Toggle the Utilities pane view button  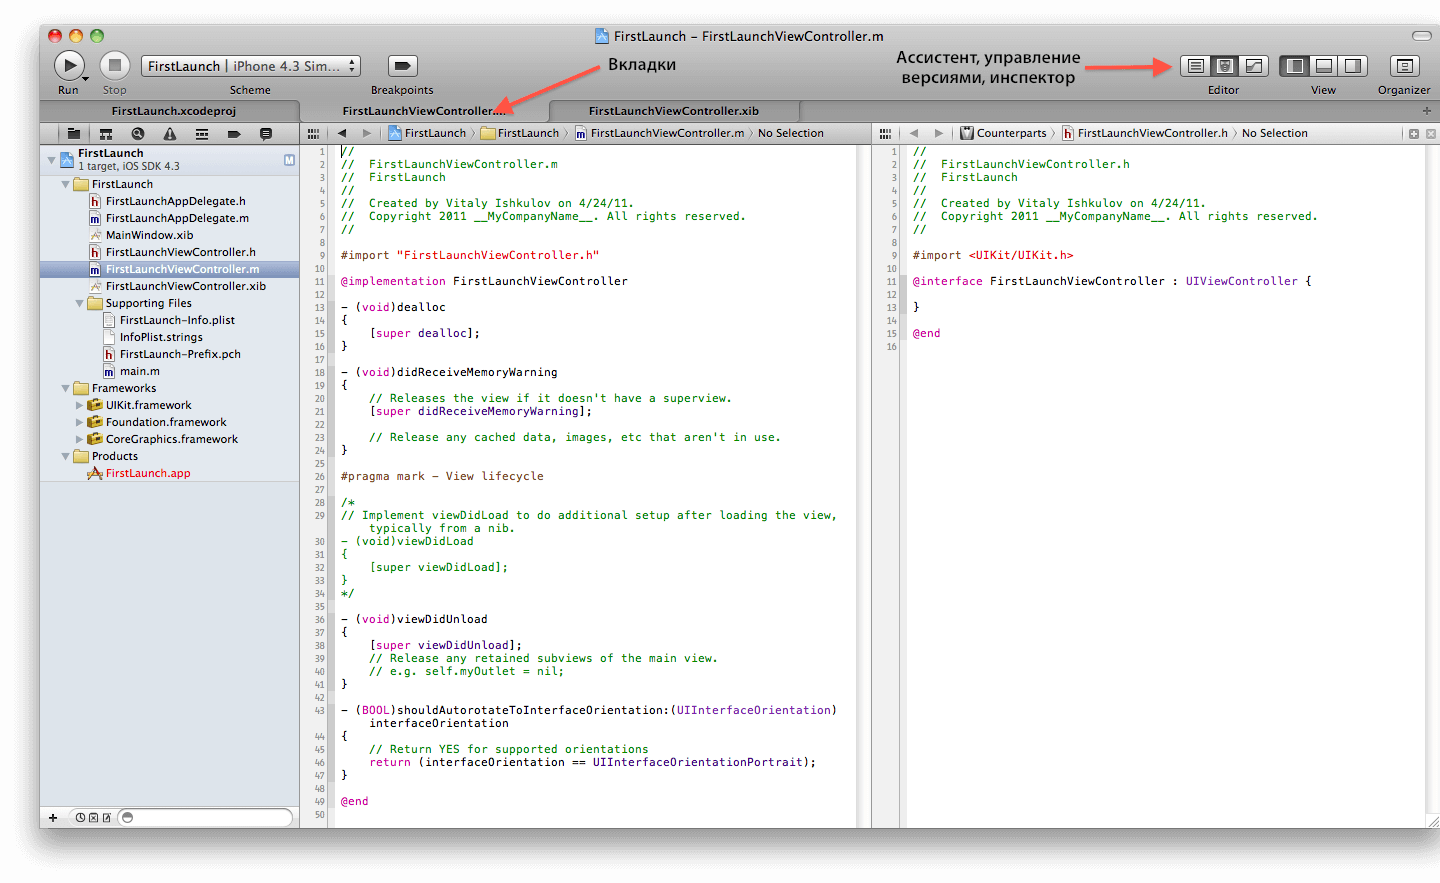[x=1353, y=66]
